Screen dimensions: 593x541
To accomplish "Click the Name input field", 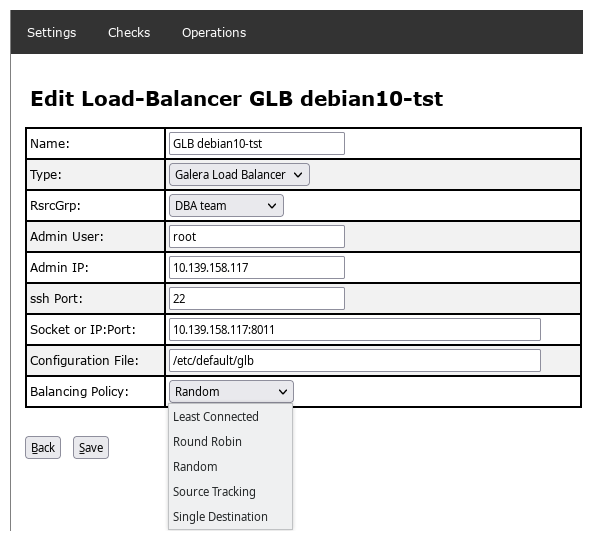I will tap(257, 144).
